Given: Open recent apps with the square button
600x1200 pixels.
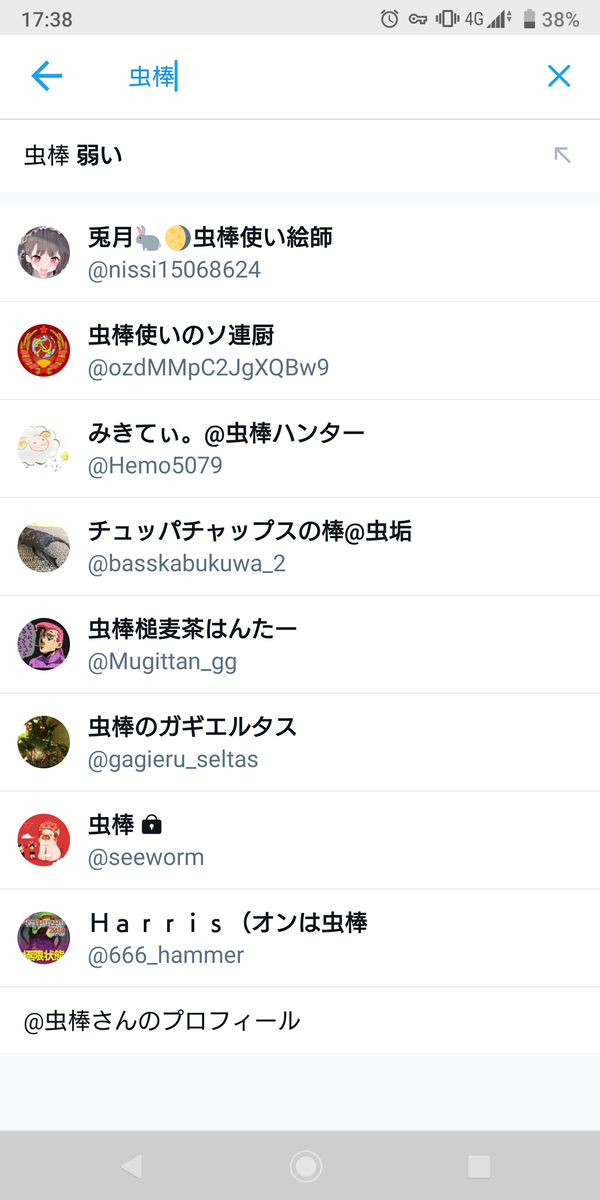Looking at the screenshot, I should (x=479, y=1166).
